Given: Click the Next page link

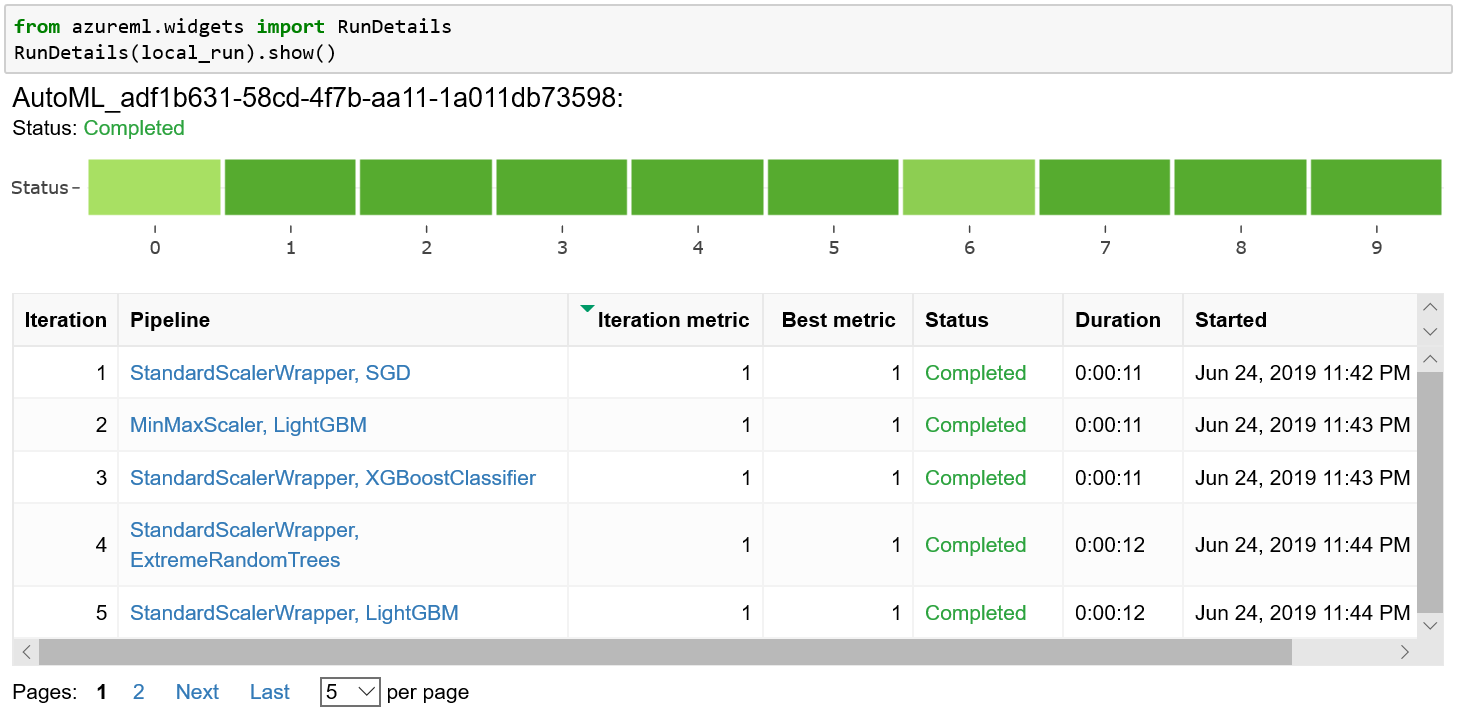Looking at the screenshot, I should click(197, 692).
